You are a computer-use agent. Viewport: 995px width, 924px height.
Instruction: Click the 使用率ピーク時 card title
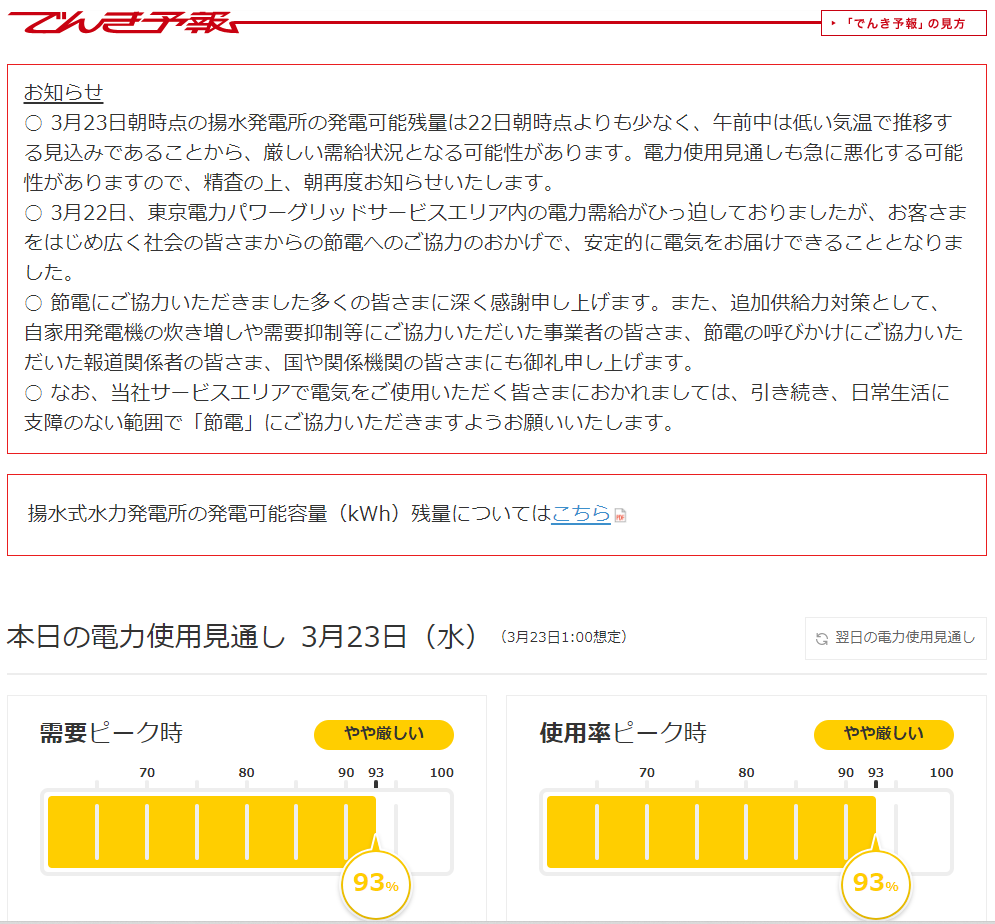623,733
